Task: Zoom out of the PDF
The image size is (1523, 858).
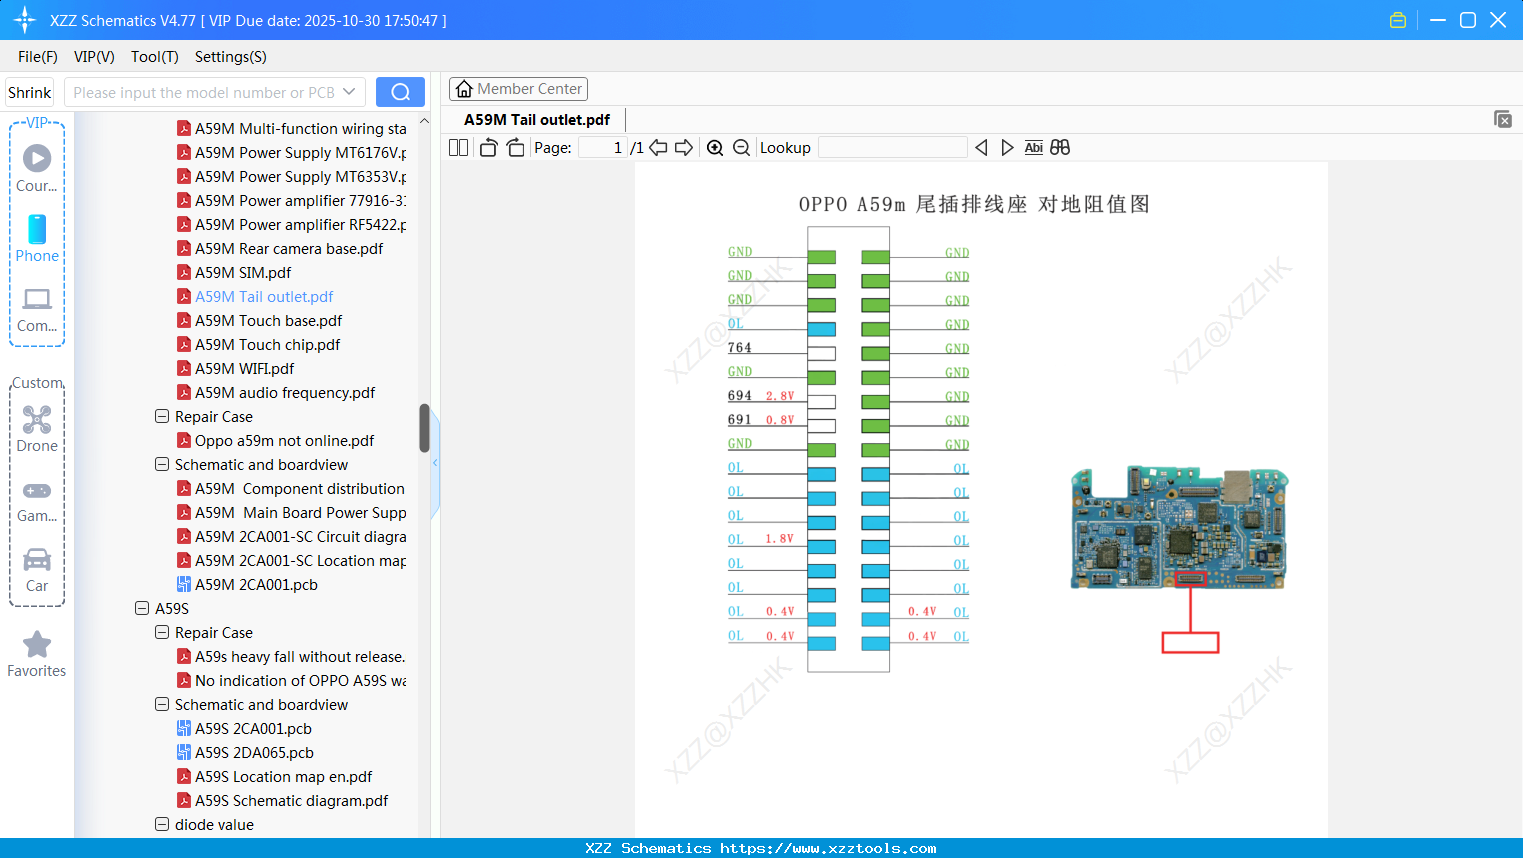Action: click(x=741, y=148)
